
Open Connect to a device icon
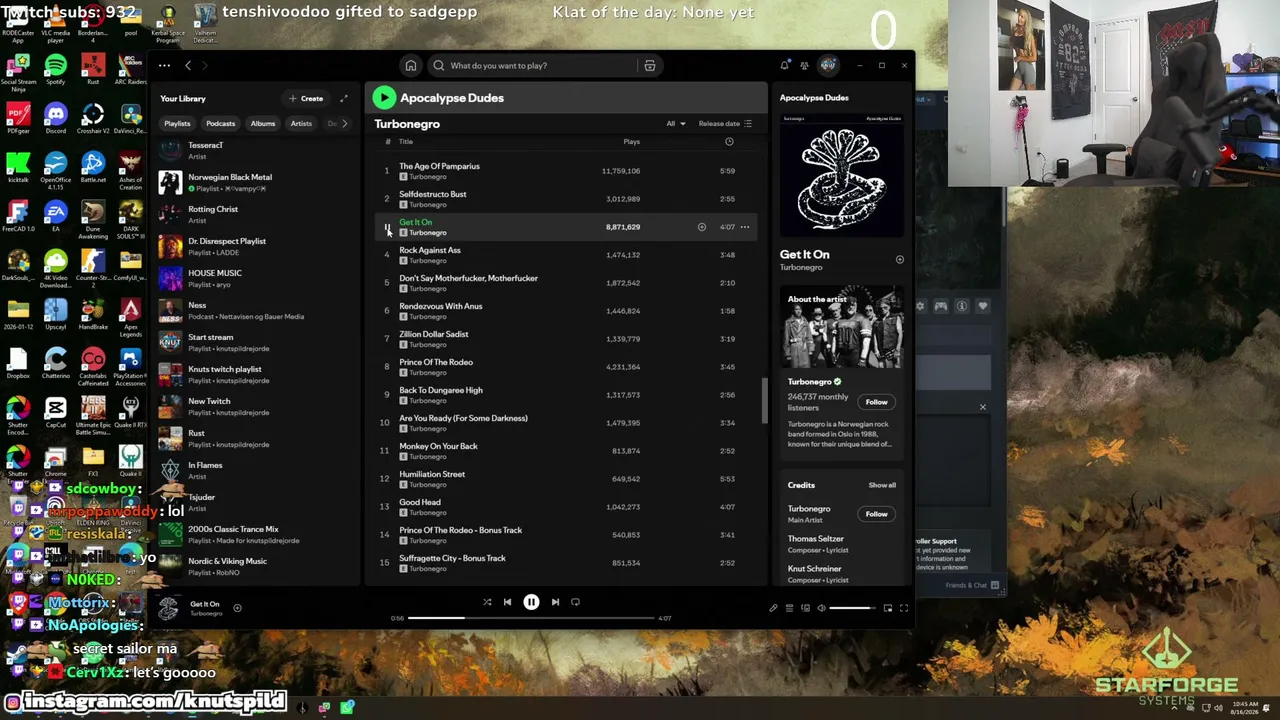805,608
